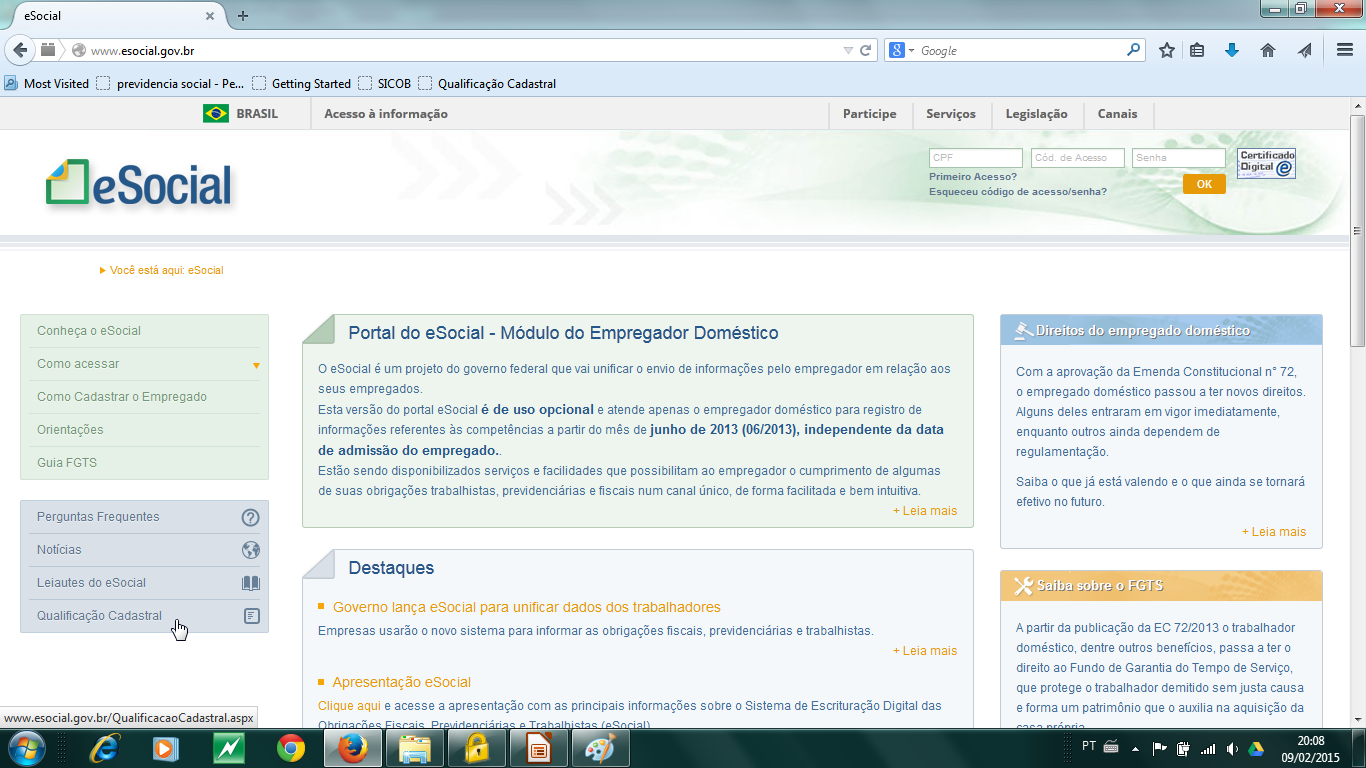Open the address bar history dropdown arrow

[x=848, y=50]
